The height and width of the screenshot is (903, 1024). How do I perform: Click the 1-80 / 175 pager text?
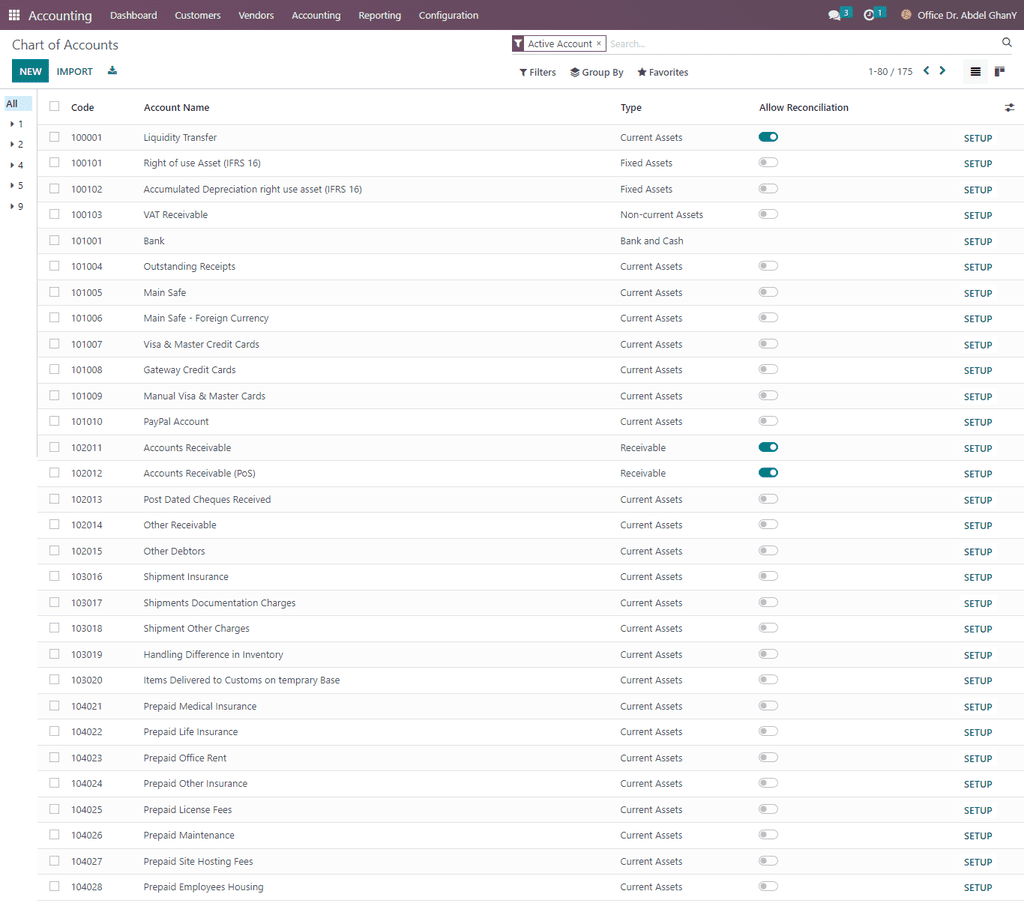click(890, 72)
